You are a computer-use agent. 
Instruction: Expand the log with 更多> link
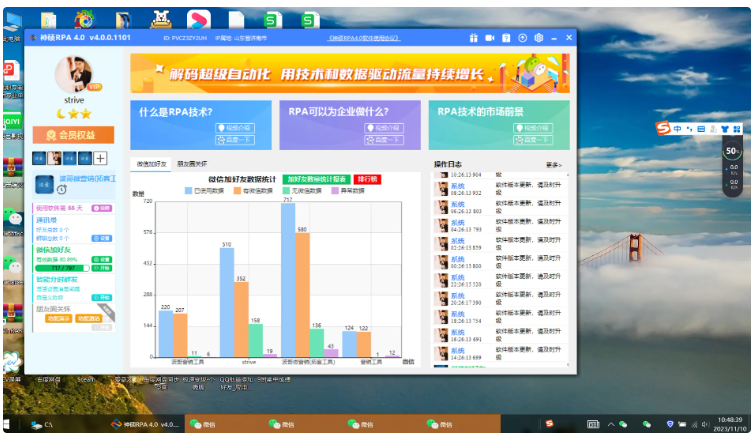coord(553,165)
